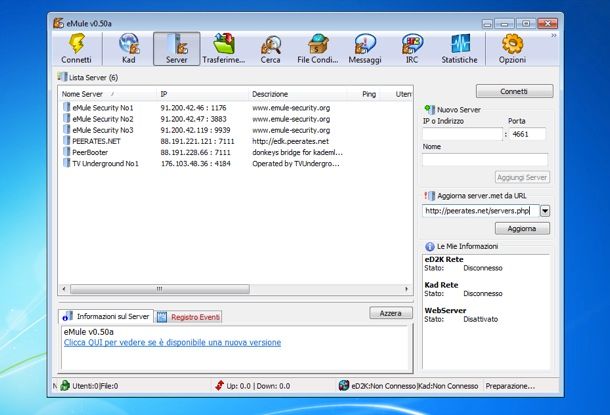Image resolution: width=610 pixels, height=415 pixels.
Task: Open the Cerca search view
Action: point(270,49)
